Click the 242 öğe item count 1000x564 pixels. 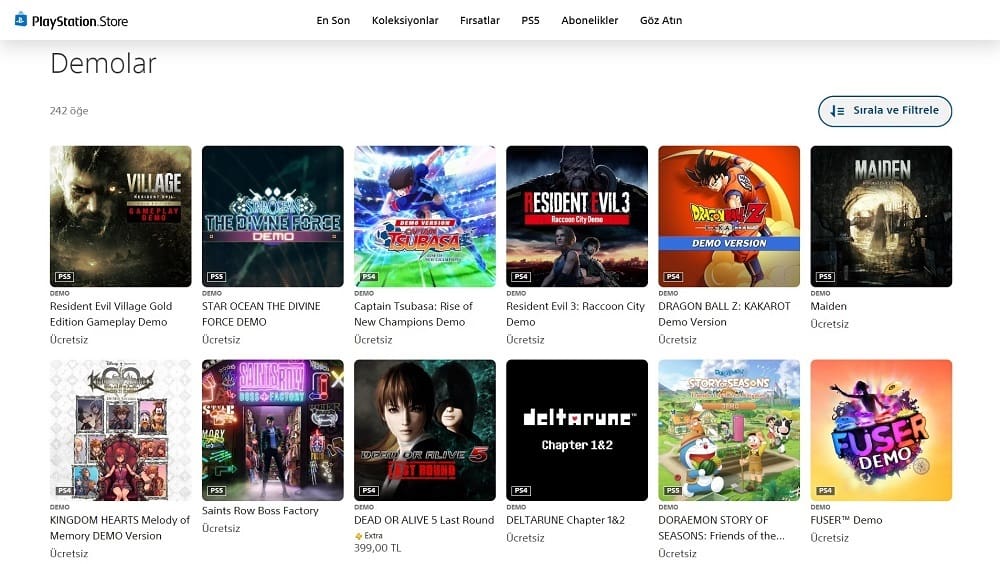[69, 111]
